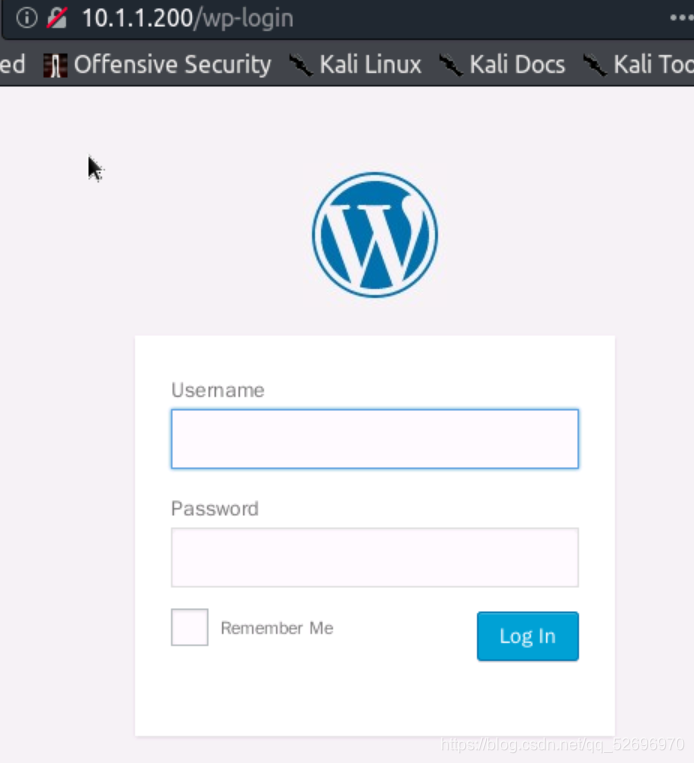Click the insecure connection padlock icon
The width and height of the screenshot is (694, 763).
click(57, 18)
